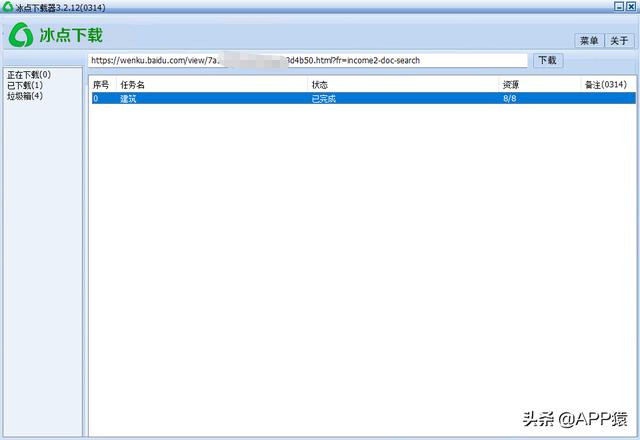
Task: Click the wenku.baidu.com URL input field
Action: 308,60
